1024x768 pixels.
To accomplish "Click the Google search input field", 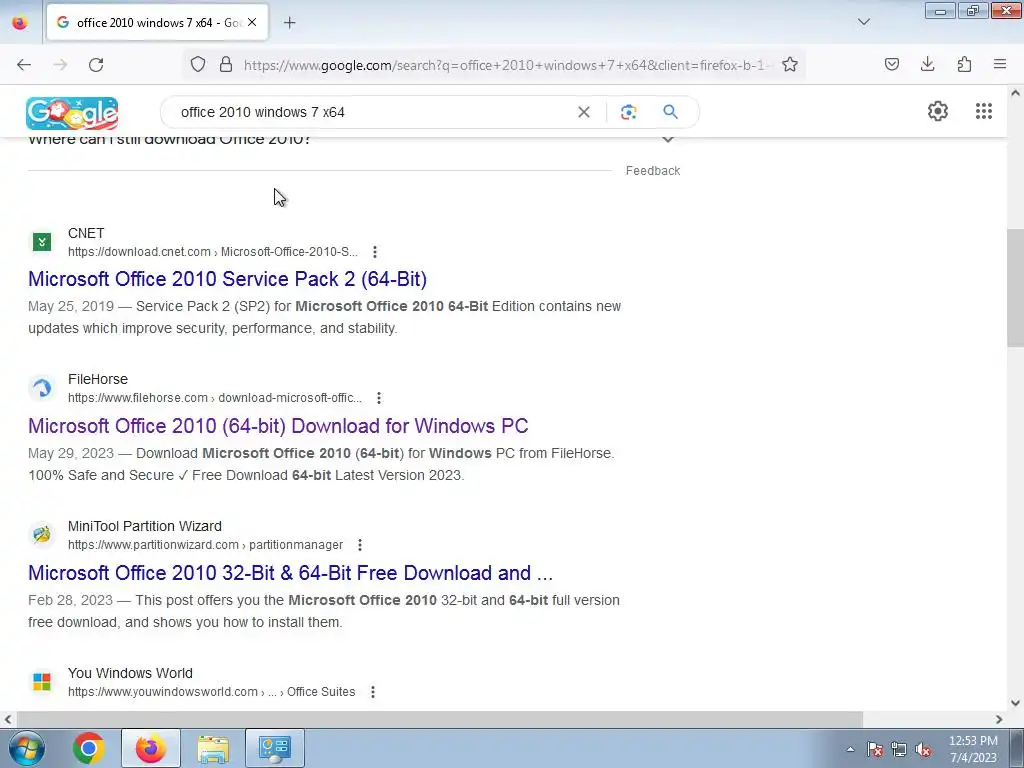I will (372, 112).
